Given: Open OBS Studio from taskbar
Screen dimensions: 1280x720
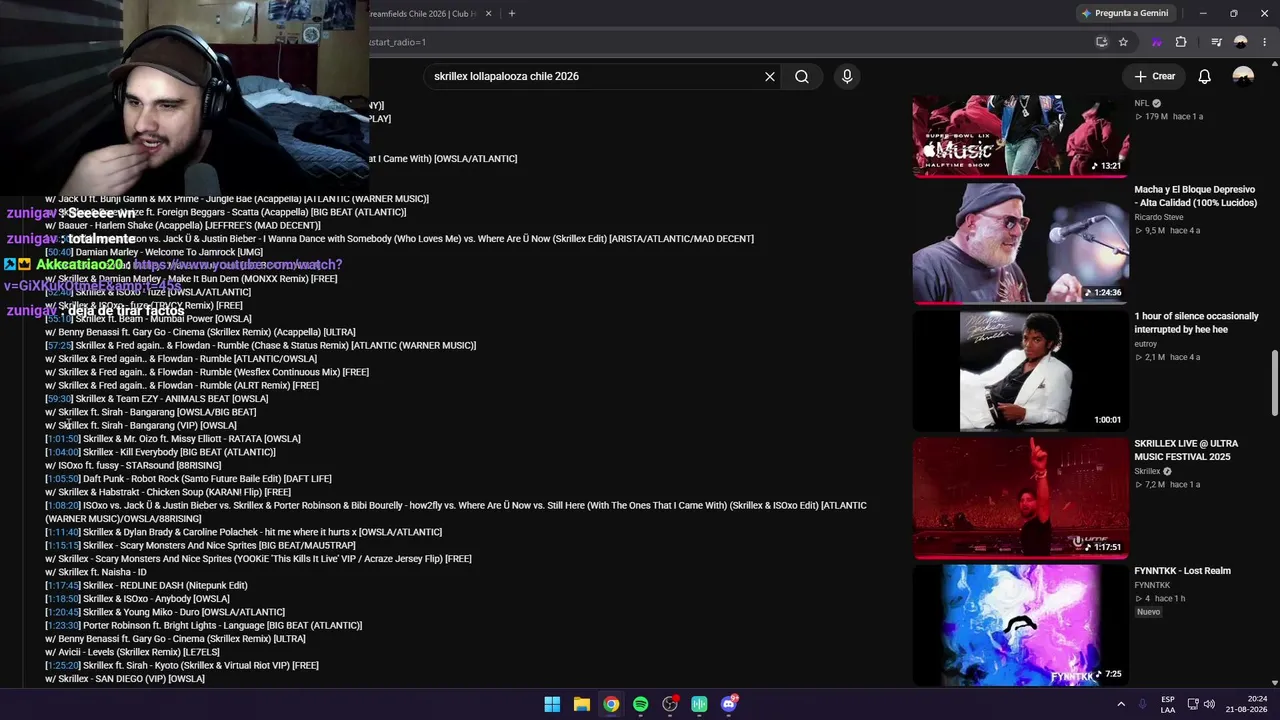Looking at the screenshot, I should pyautogui.click(x=670, y=704).
